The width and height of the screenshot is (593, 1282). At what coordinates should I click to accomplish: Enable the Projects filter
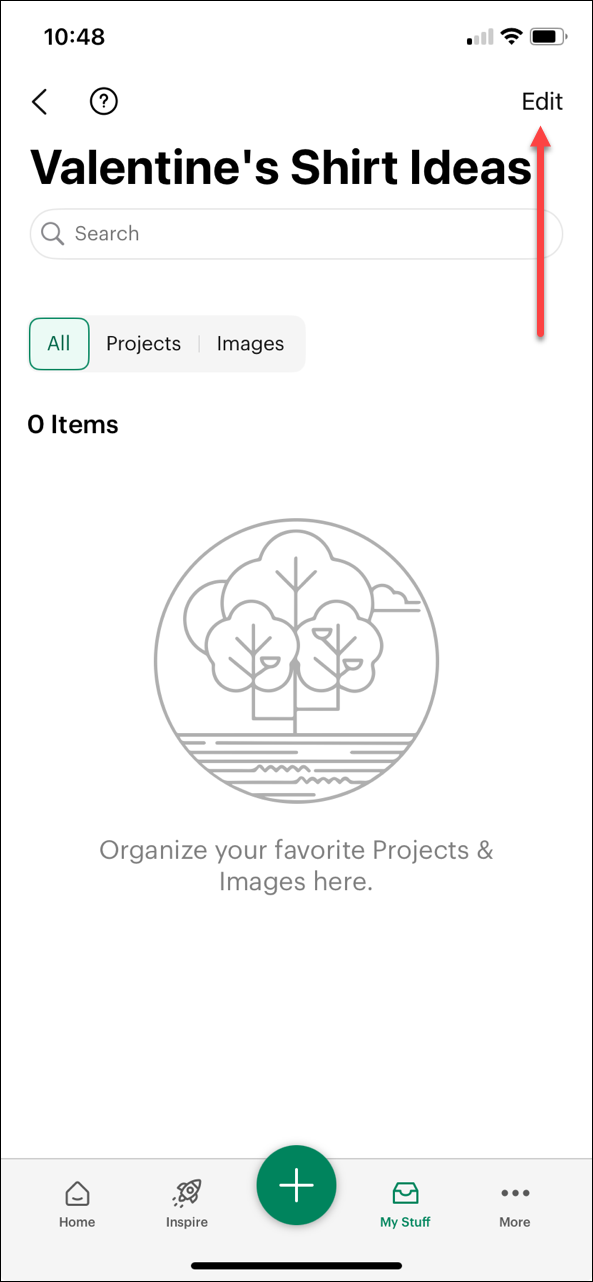click(x=143, y=343)
